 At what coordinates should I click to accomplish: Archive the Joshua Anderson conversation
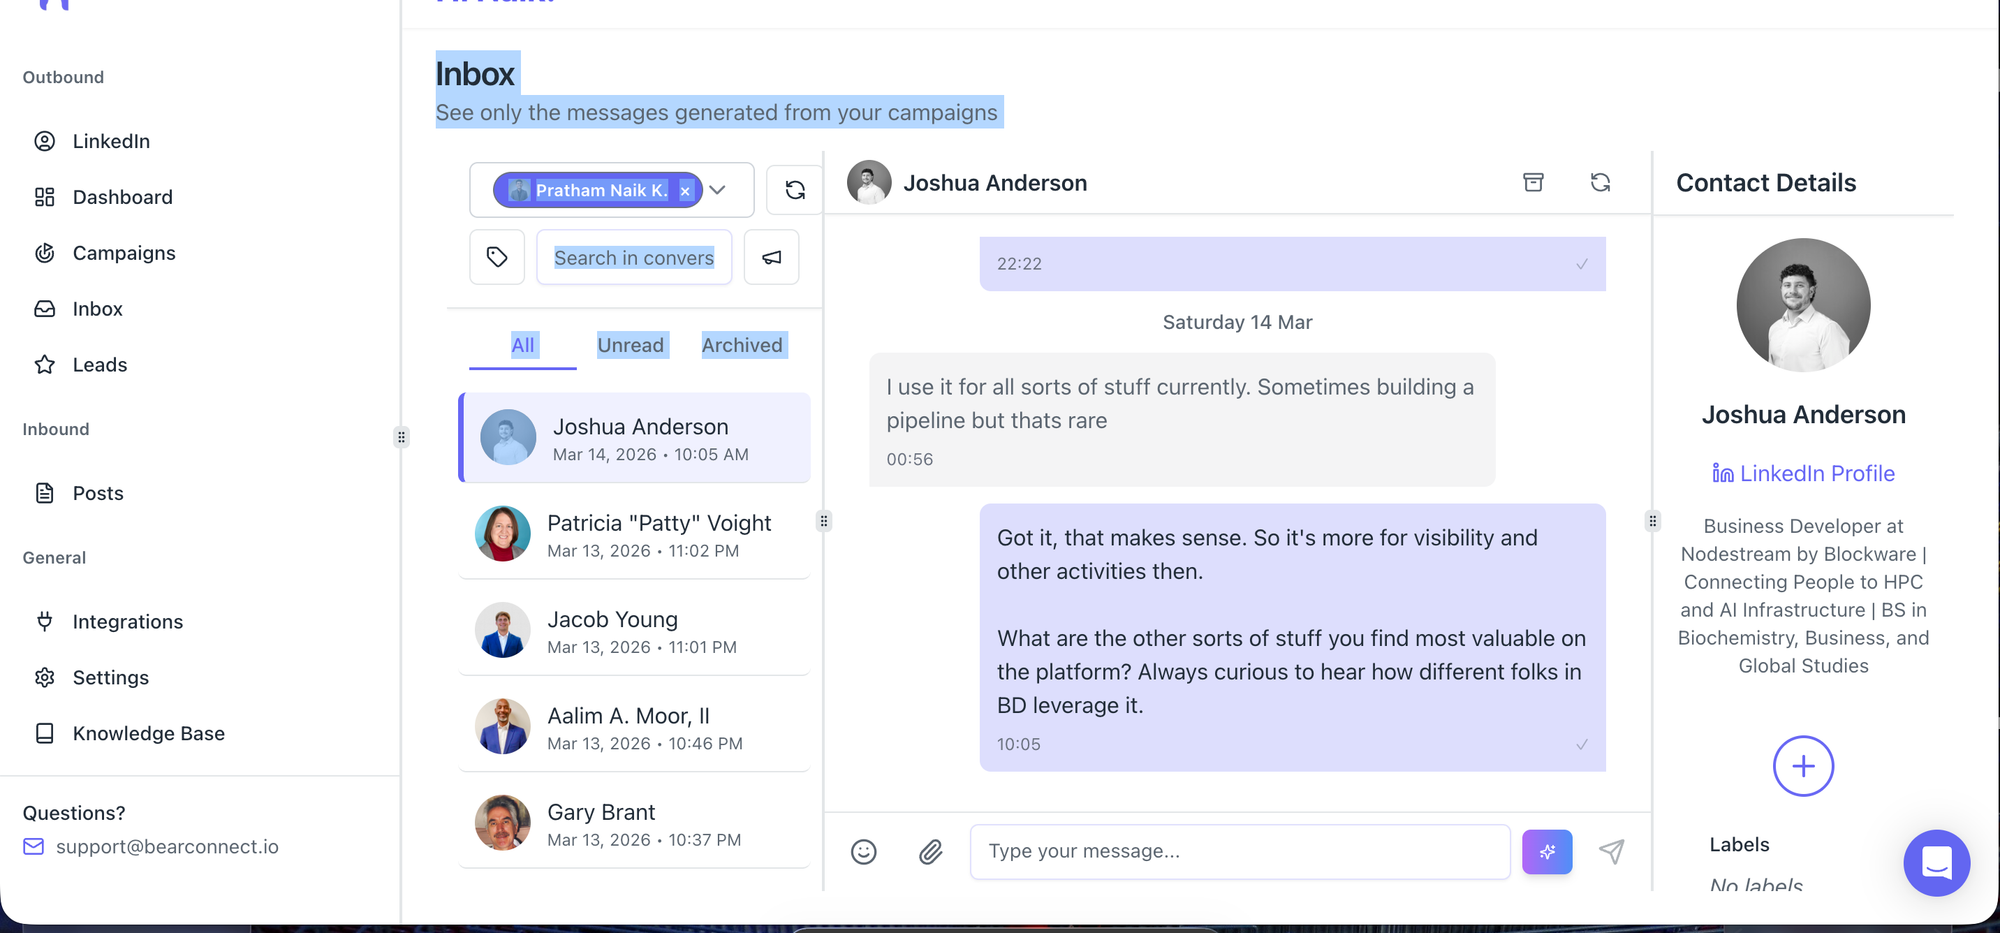pos(1532,182)
